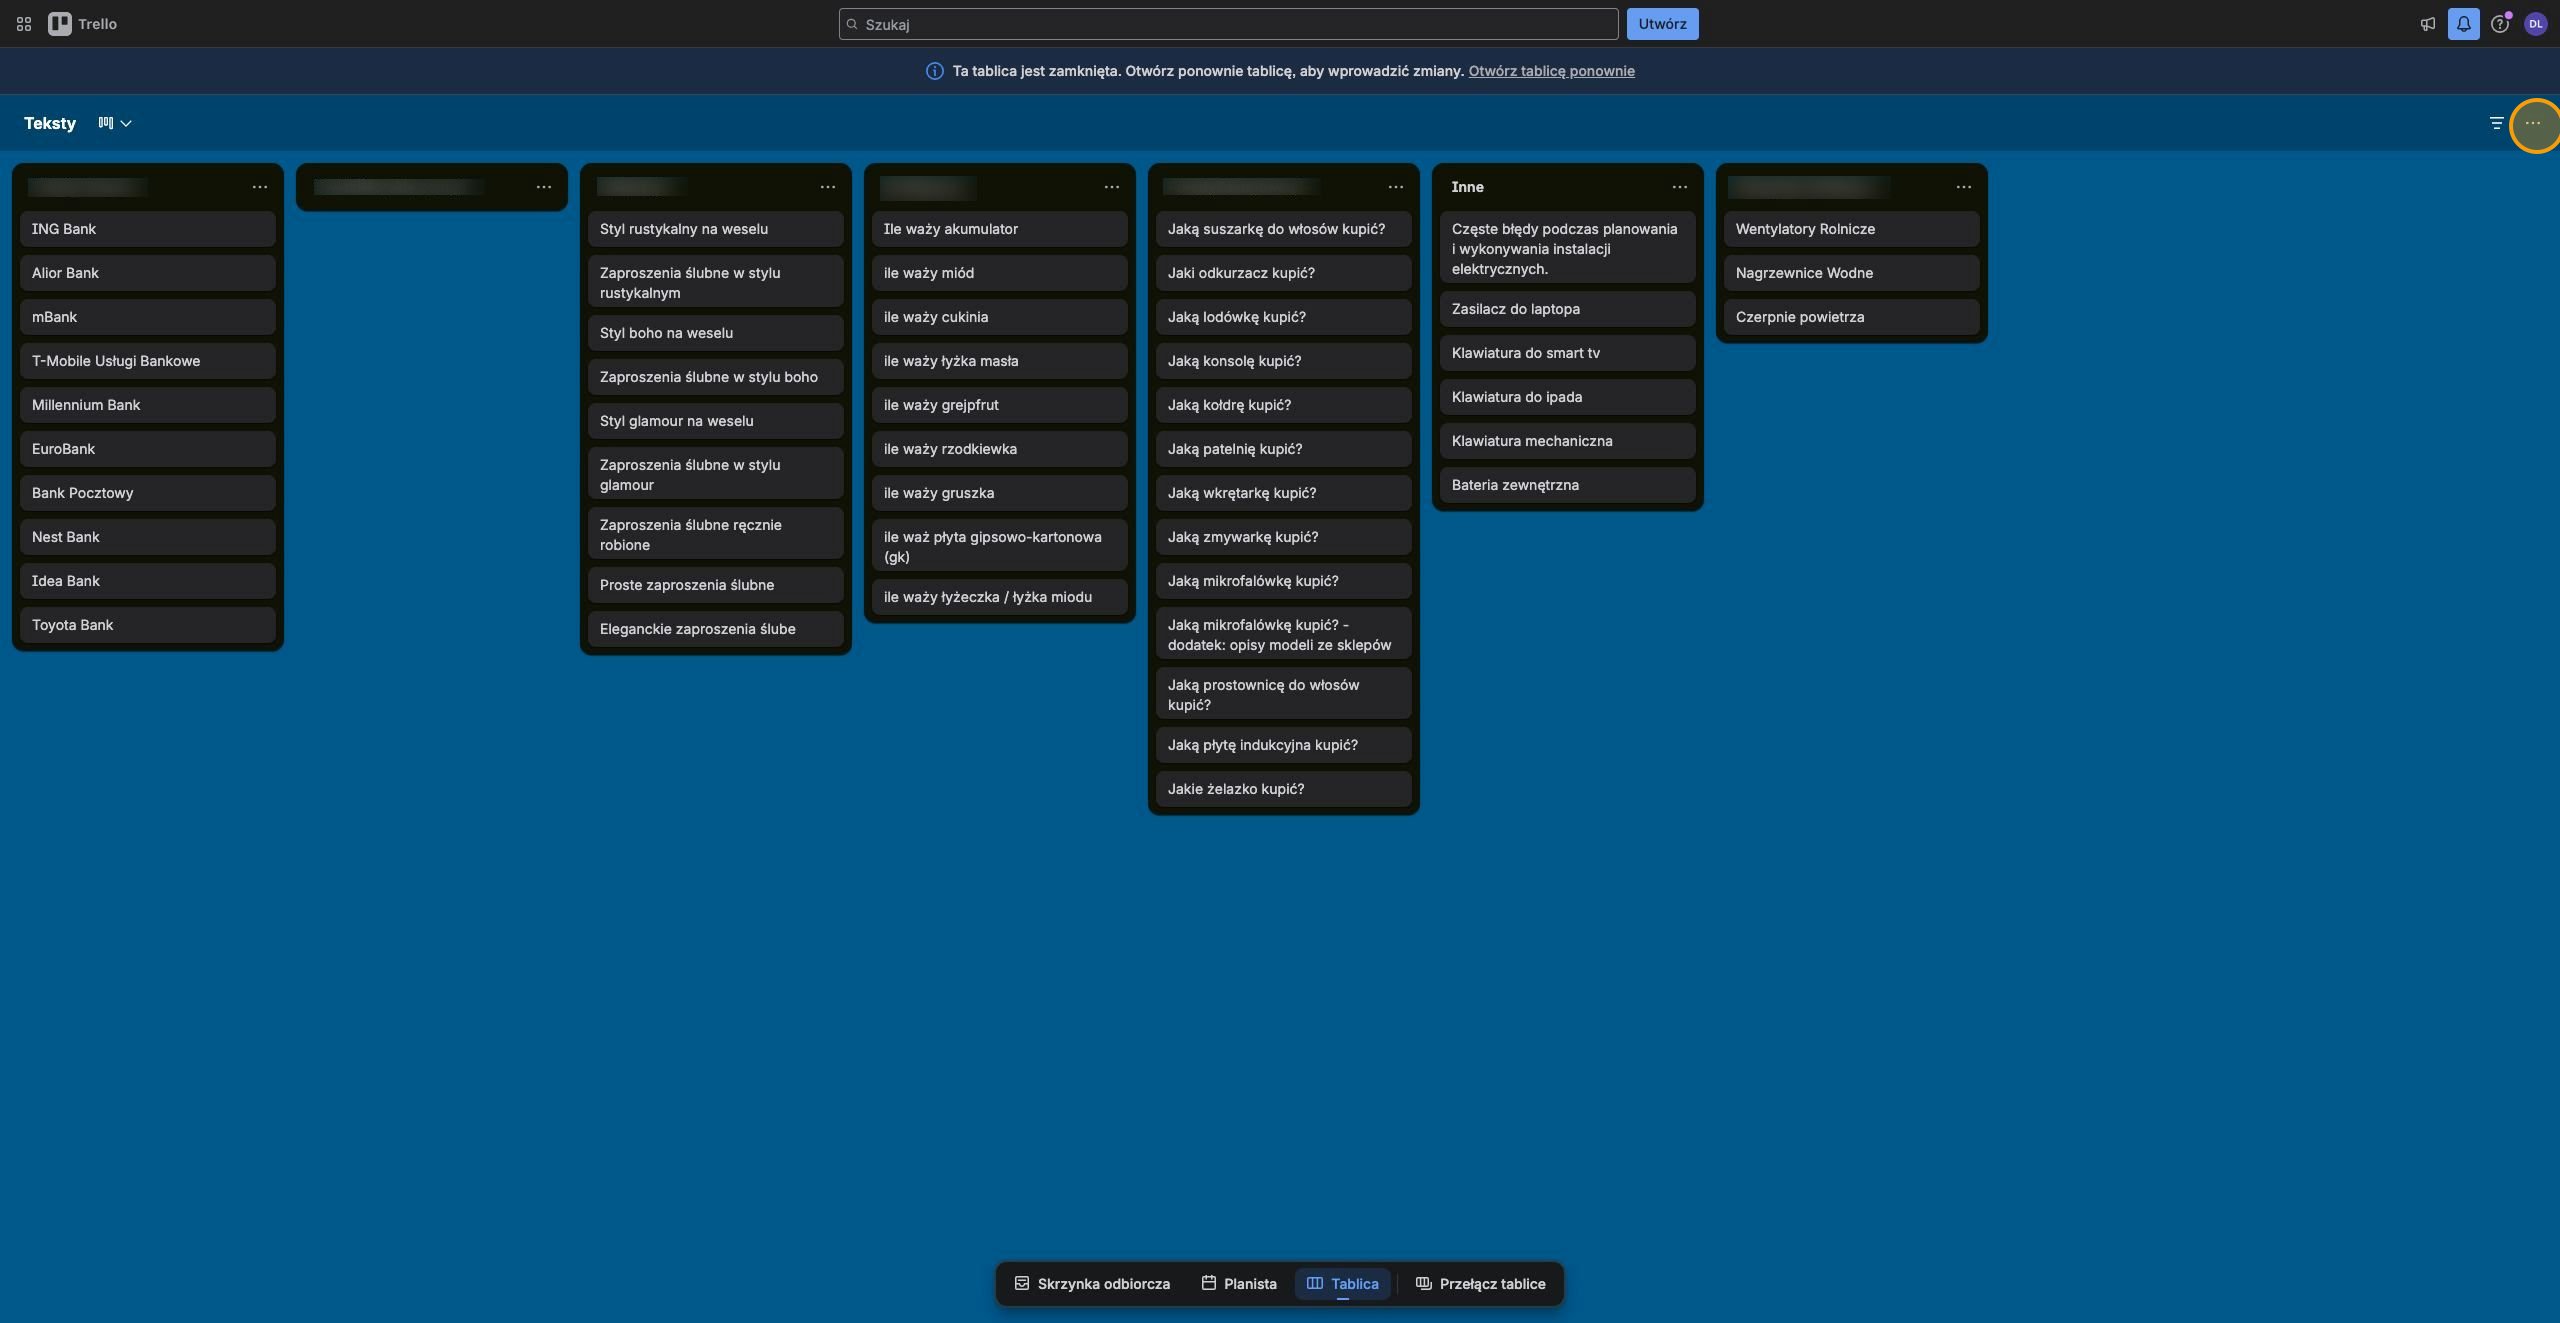This screenshot has height=1323, width=2560.
Task: Open the 'ING Bank' card
Action: 148,229
